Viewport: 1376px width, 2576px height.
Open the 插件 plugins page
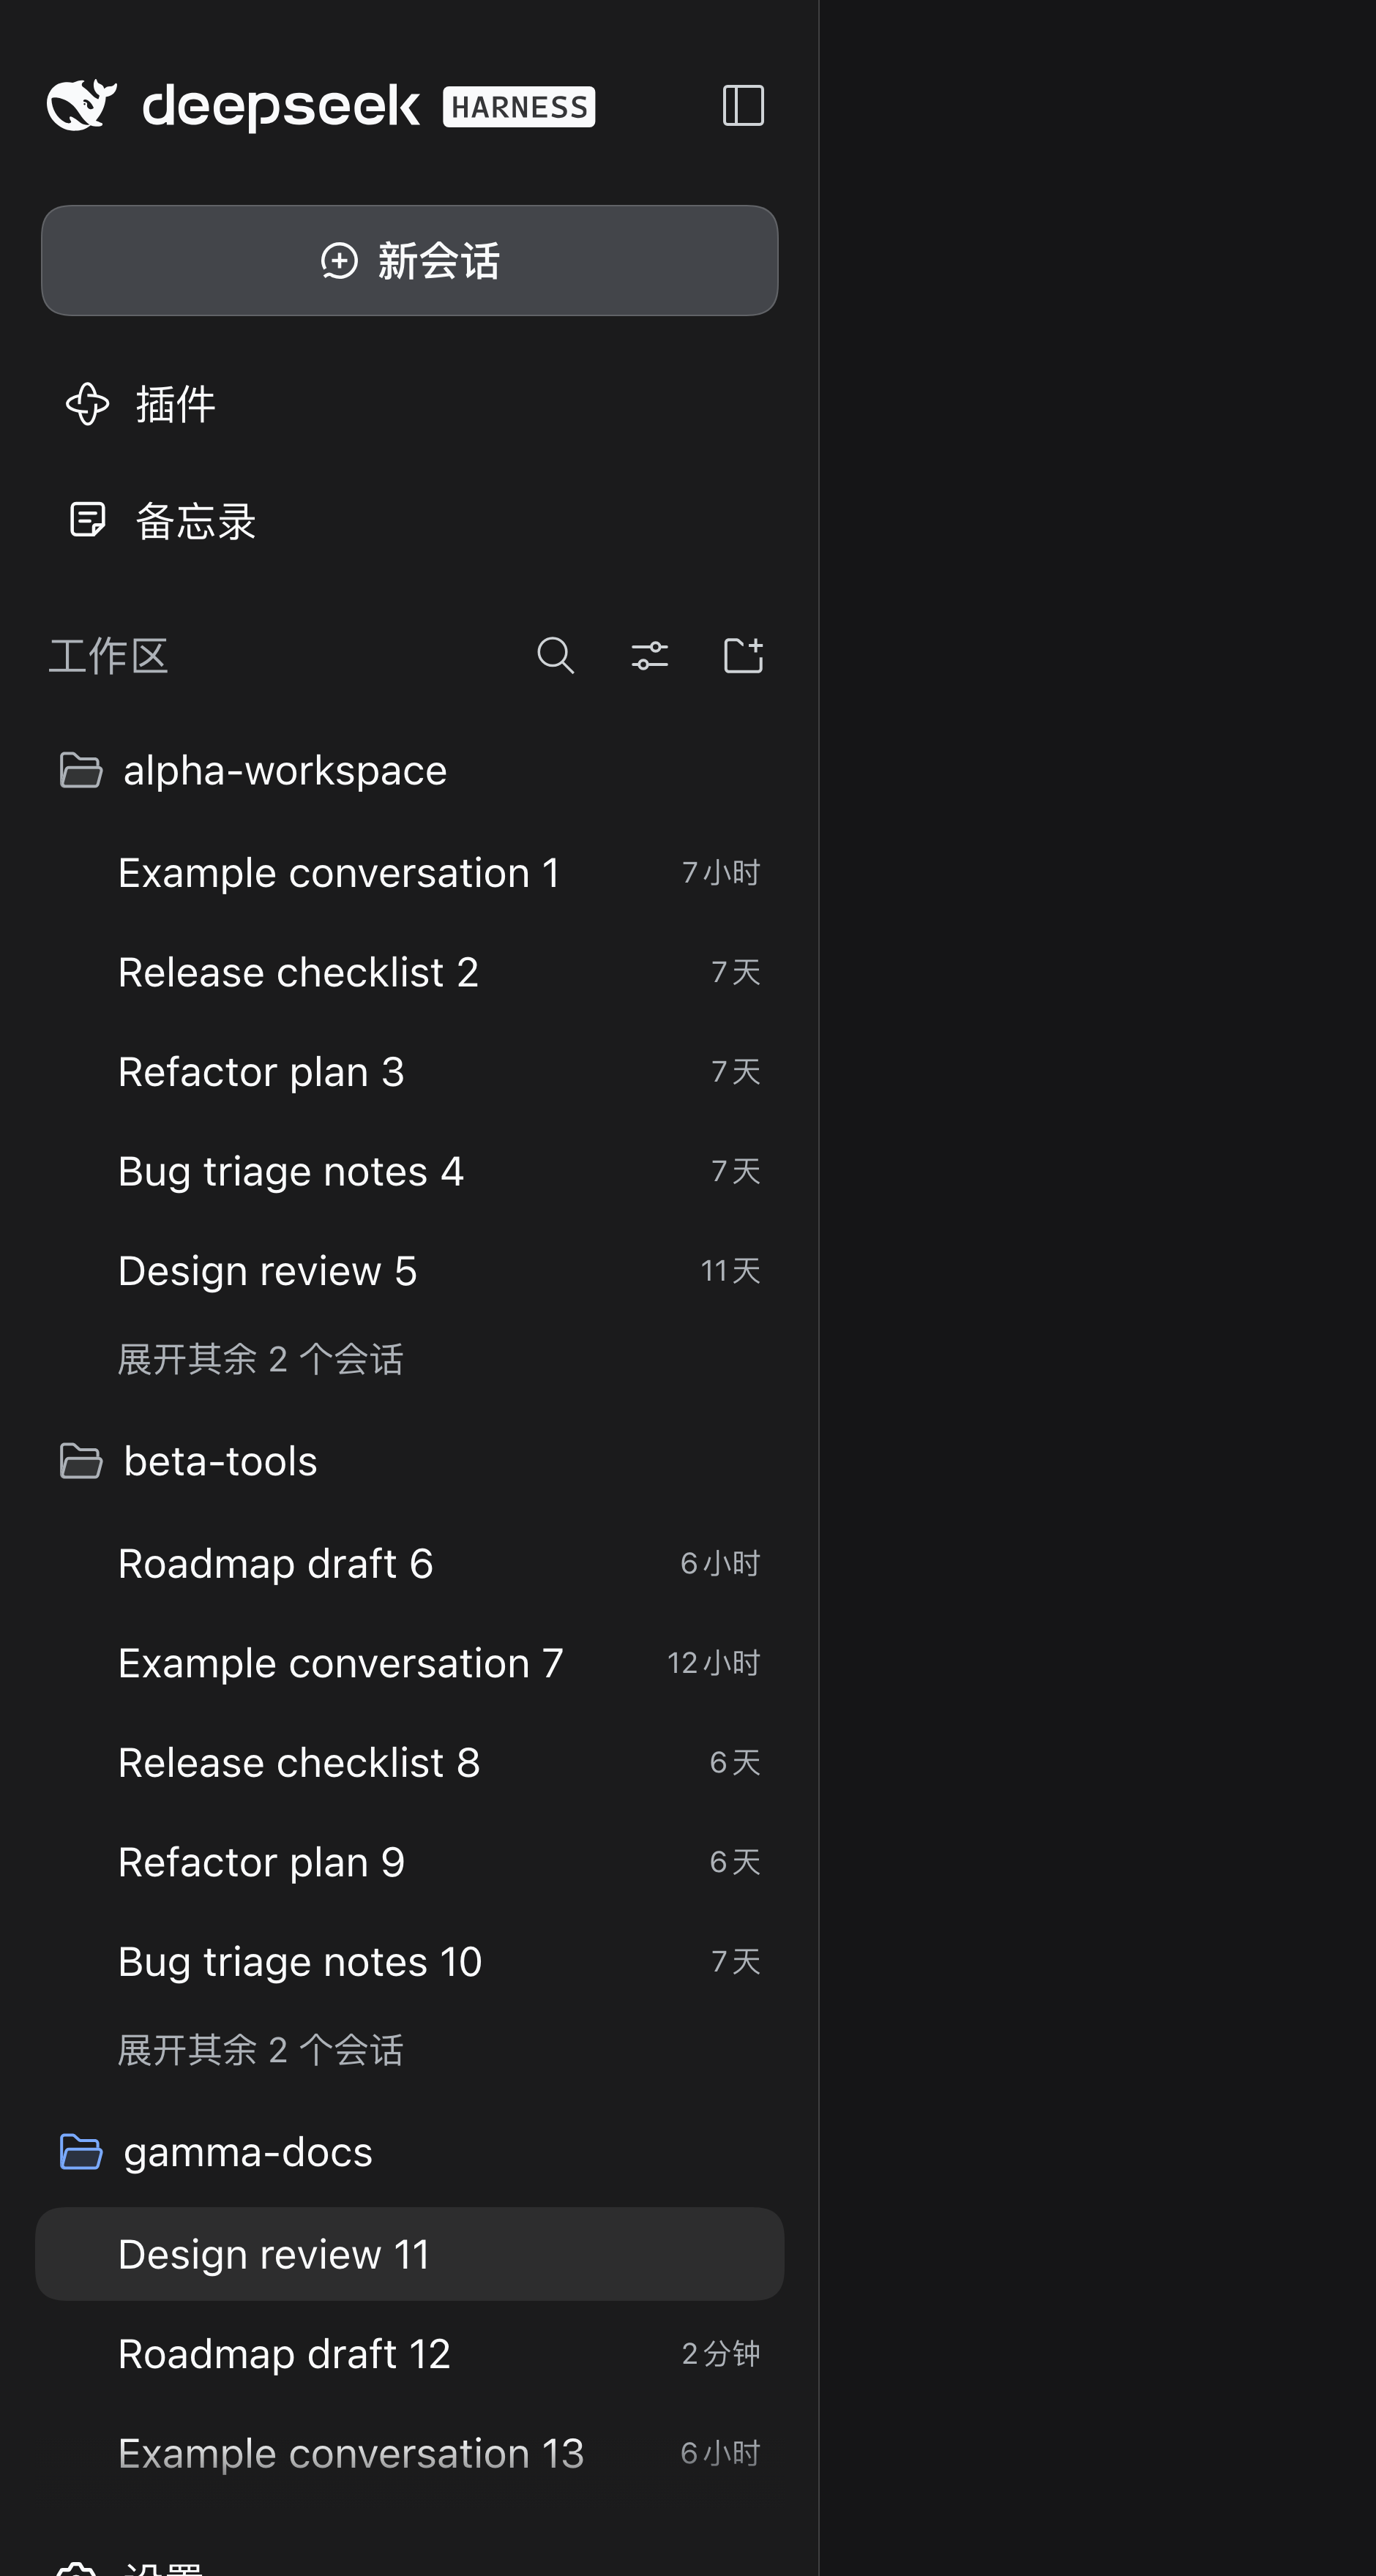tap(409, 404)
